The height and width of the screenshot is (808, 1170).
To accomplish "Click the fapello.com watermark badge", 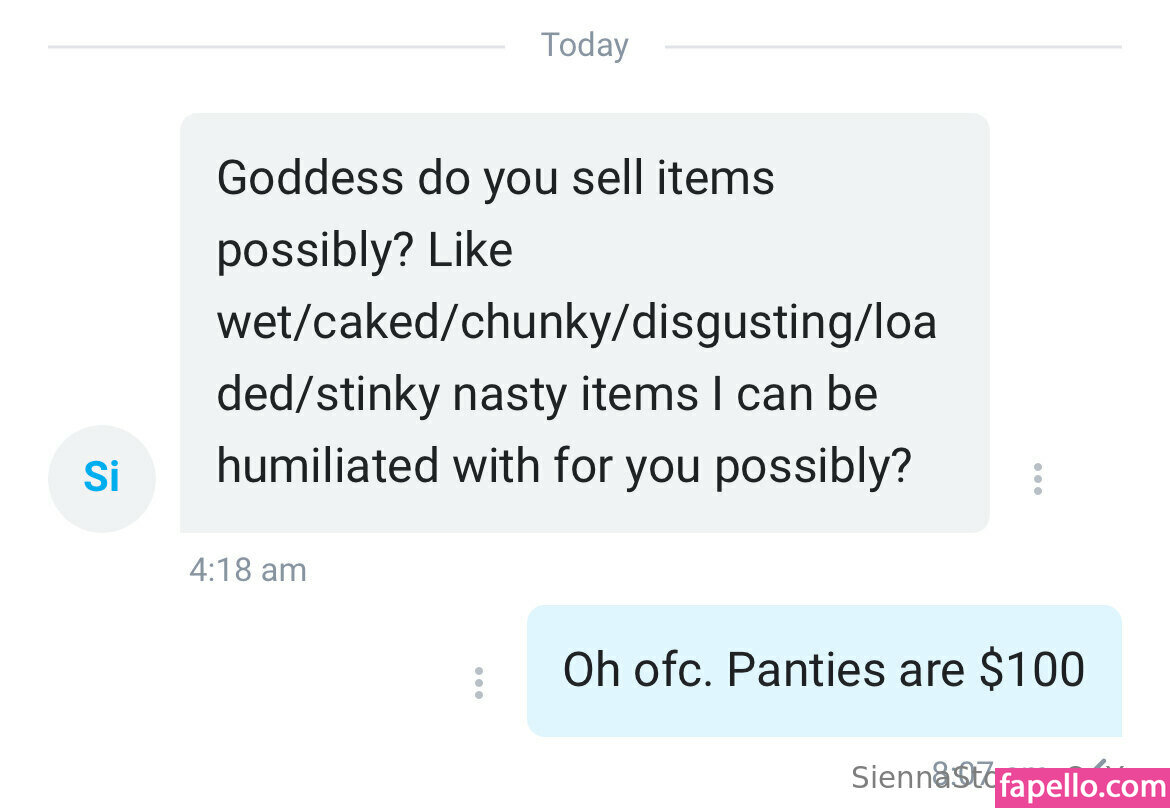I will point(1082,787).
